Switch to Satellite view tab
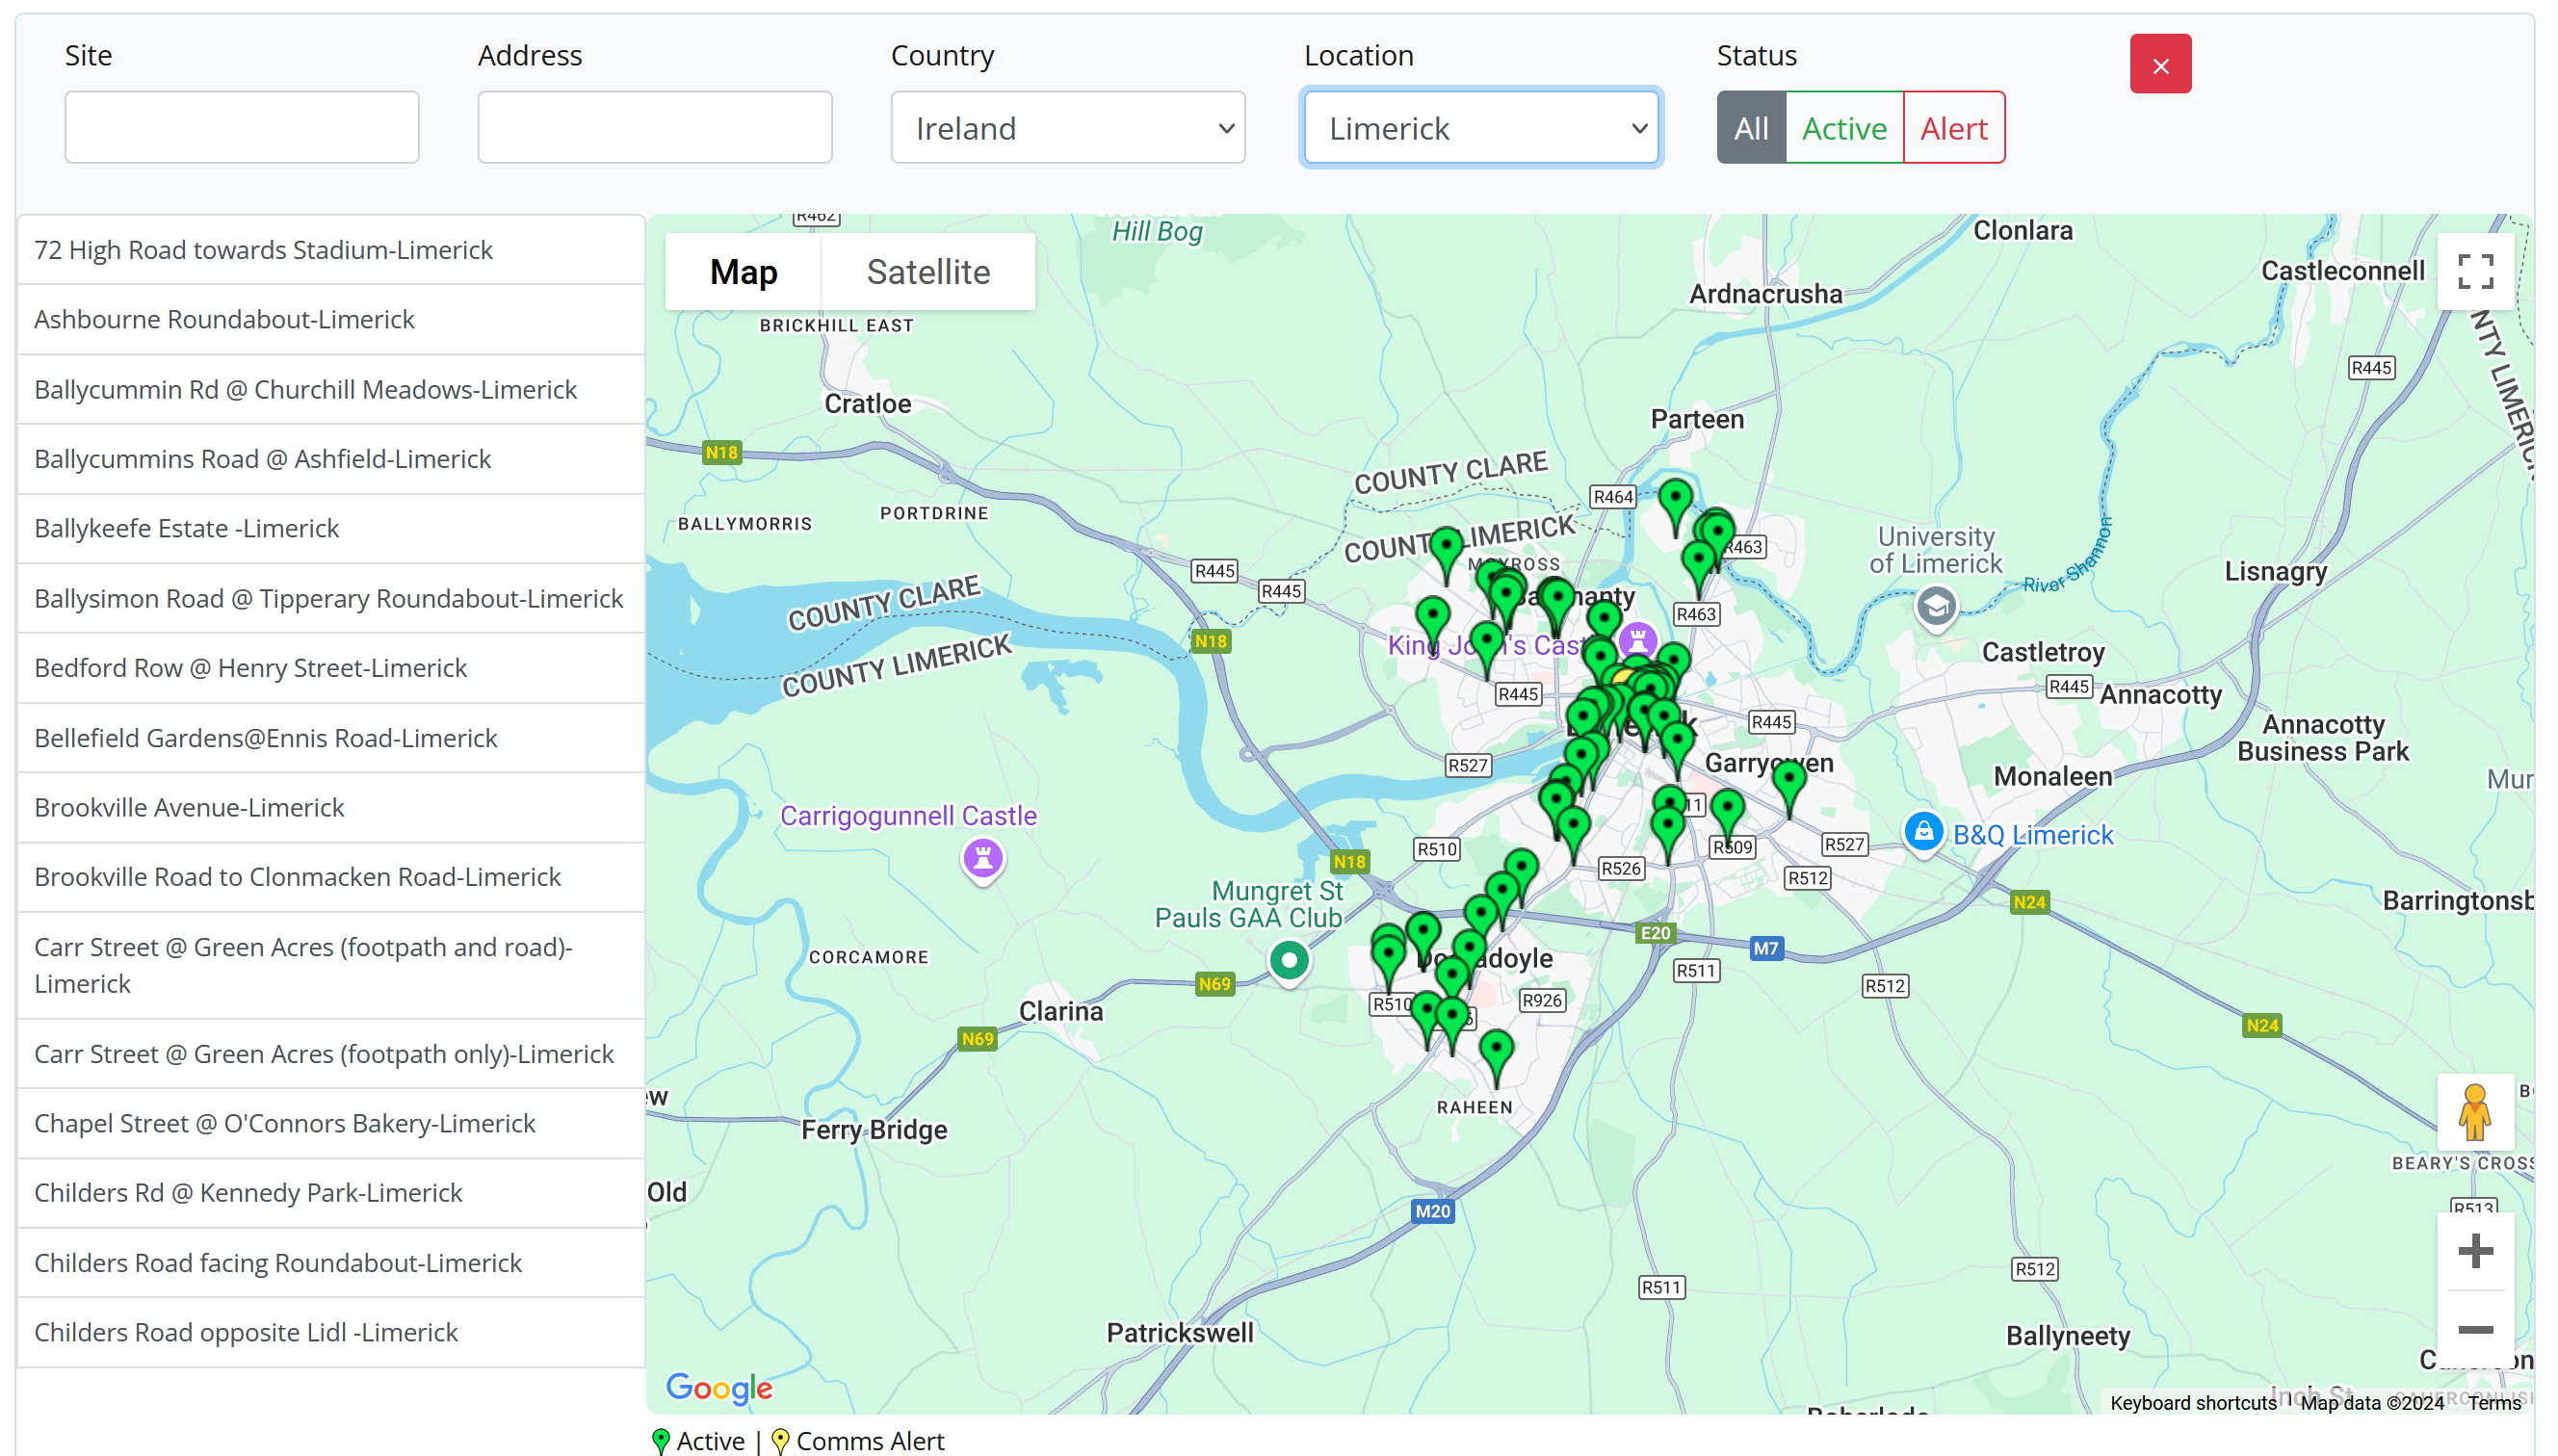The image size is (2558, 1456). pos(927,271)
